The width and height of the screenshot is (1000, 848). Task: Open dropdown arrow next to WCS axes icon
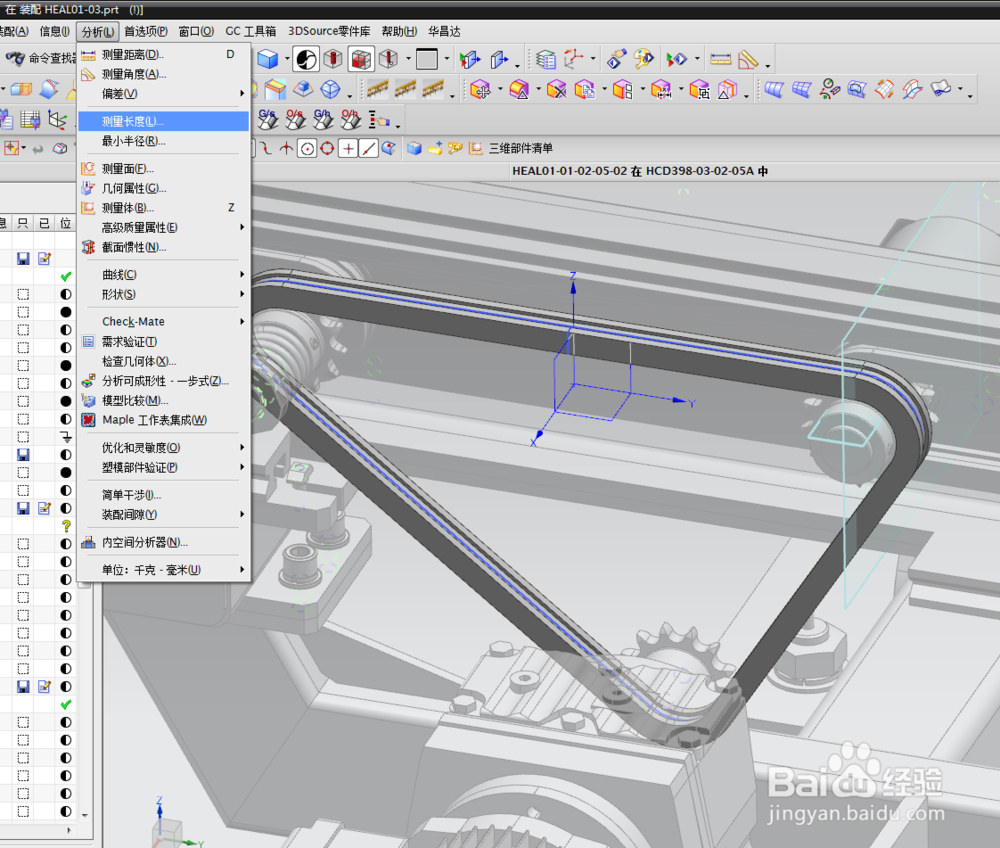(593, 59)
